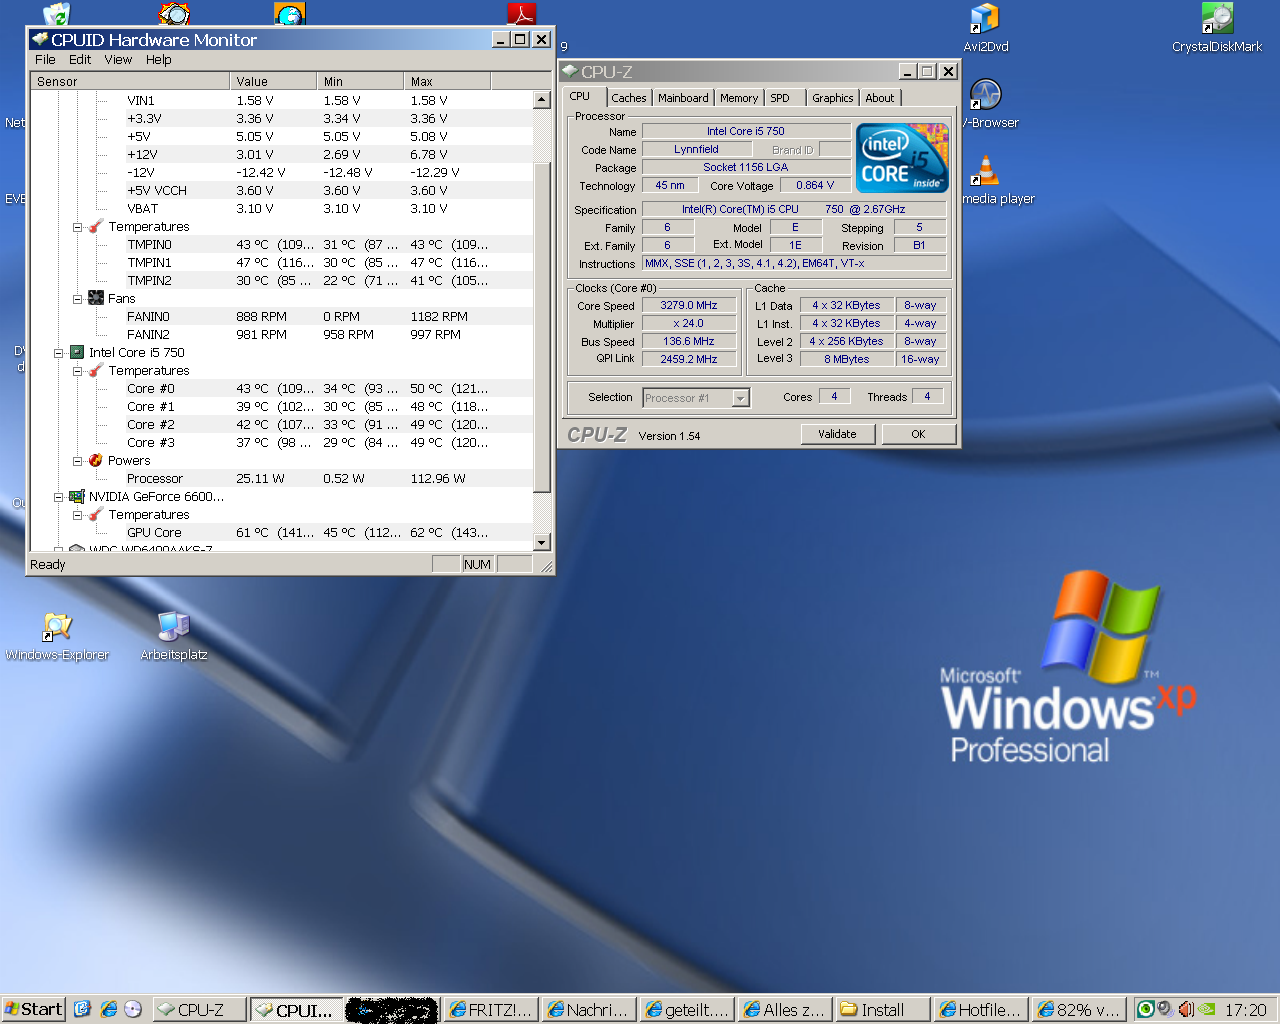This screenshot has width=1280, height=1024.
Task: Click the thermometer icon beside GPU Temperatures
Action: (96, 514)
